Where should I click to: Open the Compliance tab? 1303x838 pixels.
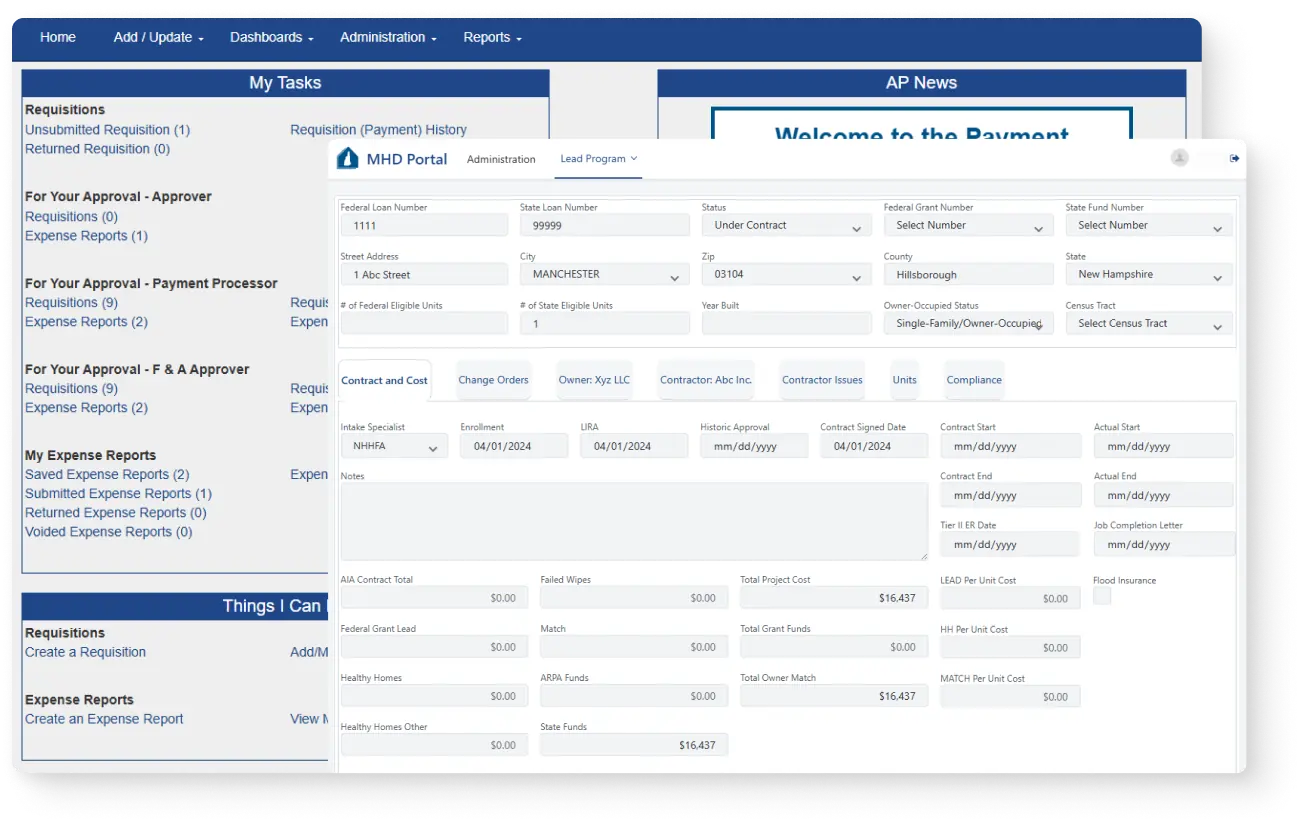[x=973, y=379]
